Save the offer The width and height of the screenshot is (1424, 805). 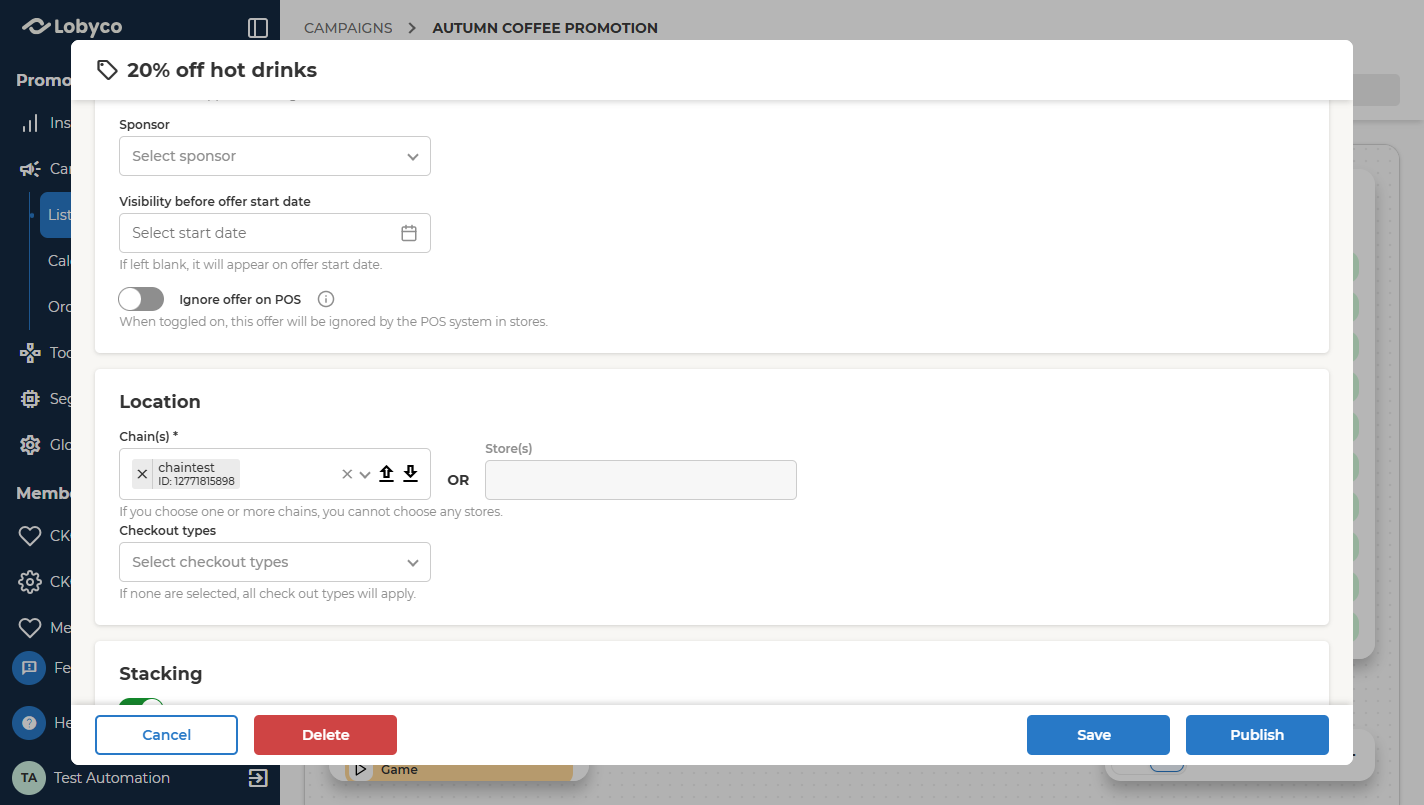click(x=1098, y=735)
